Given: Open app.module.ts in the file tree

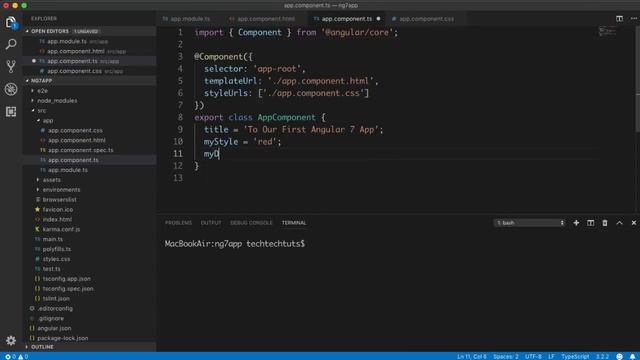Looking at the screenshot, I should [x=67, y=170].
